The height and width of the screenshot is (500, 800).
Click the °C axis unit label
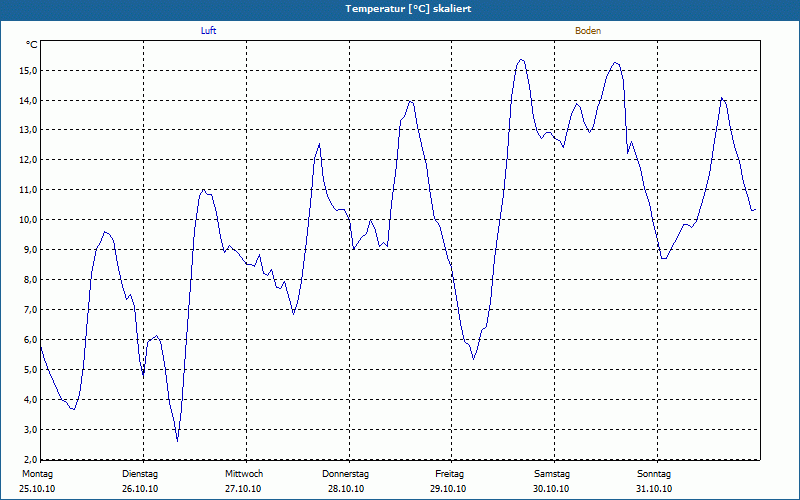[x=32, y=45]
